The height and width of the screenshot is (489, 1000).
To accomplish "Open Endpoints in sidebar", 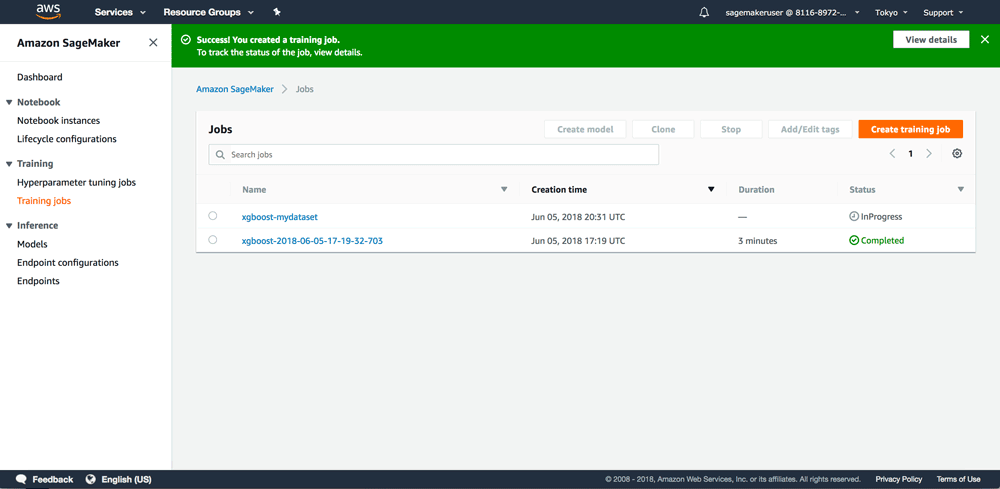I will pyautogui.click(x=38, y=281).
